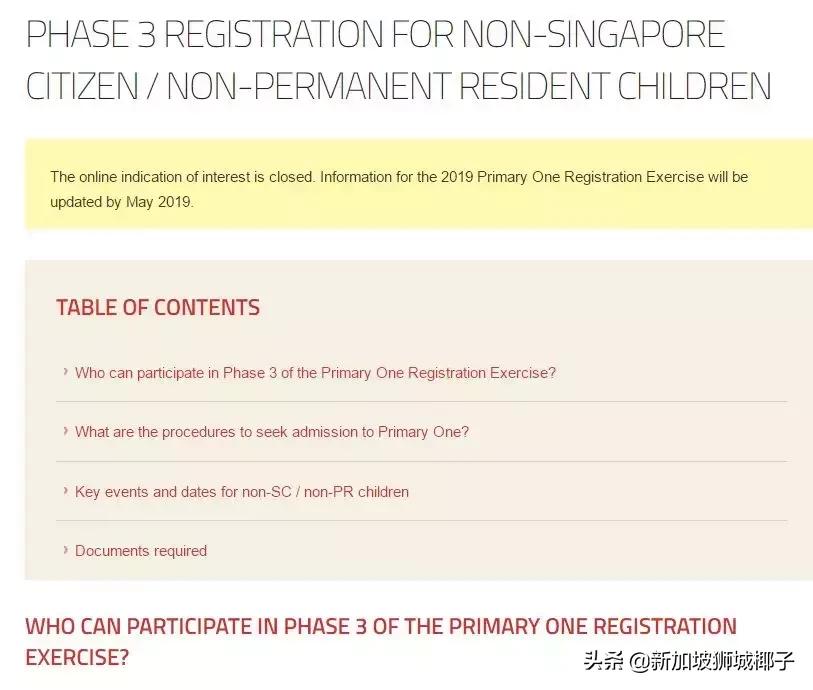
Task: Click the chevron beside "Who can participate" link
Action: (x=65, y=373)
